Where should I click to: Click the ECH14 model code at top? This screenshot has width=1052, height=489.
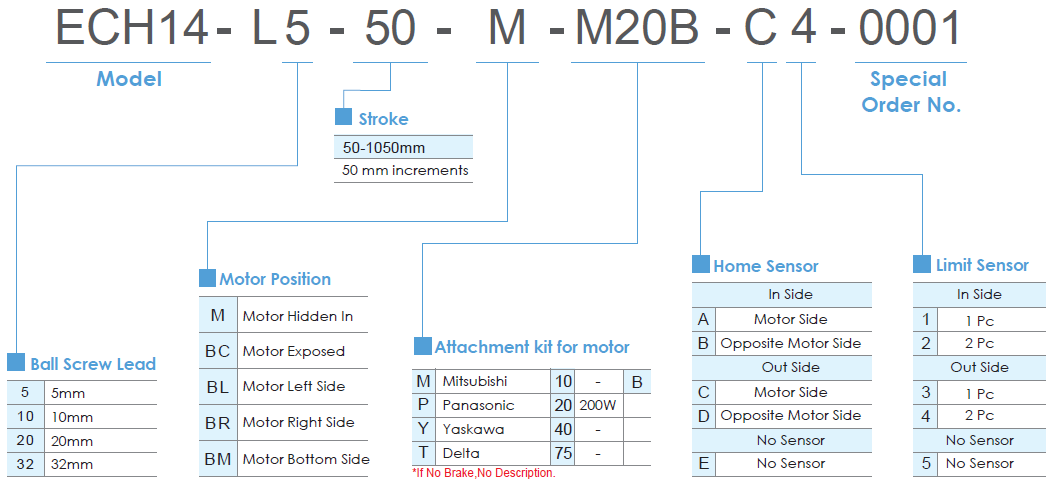pos(132,29)
